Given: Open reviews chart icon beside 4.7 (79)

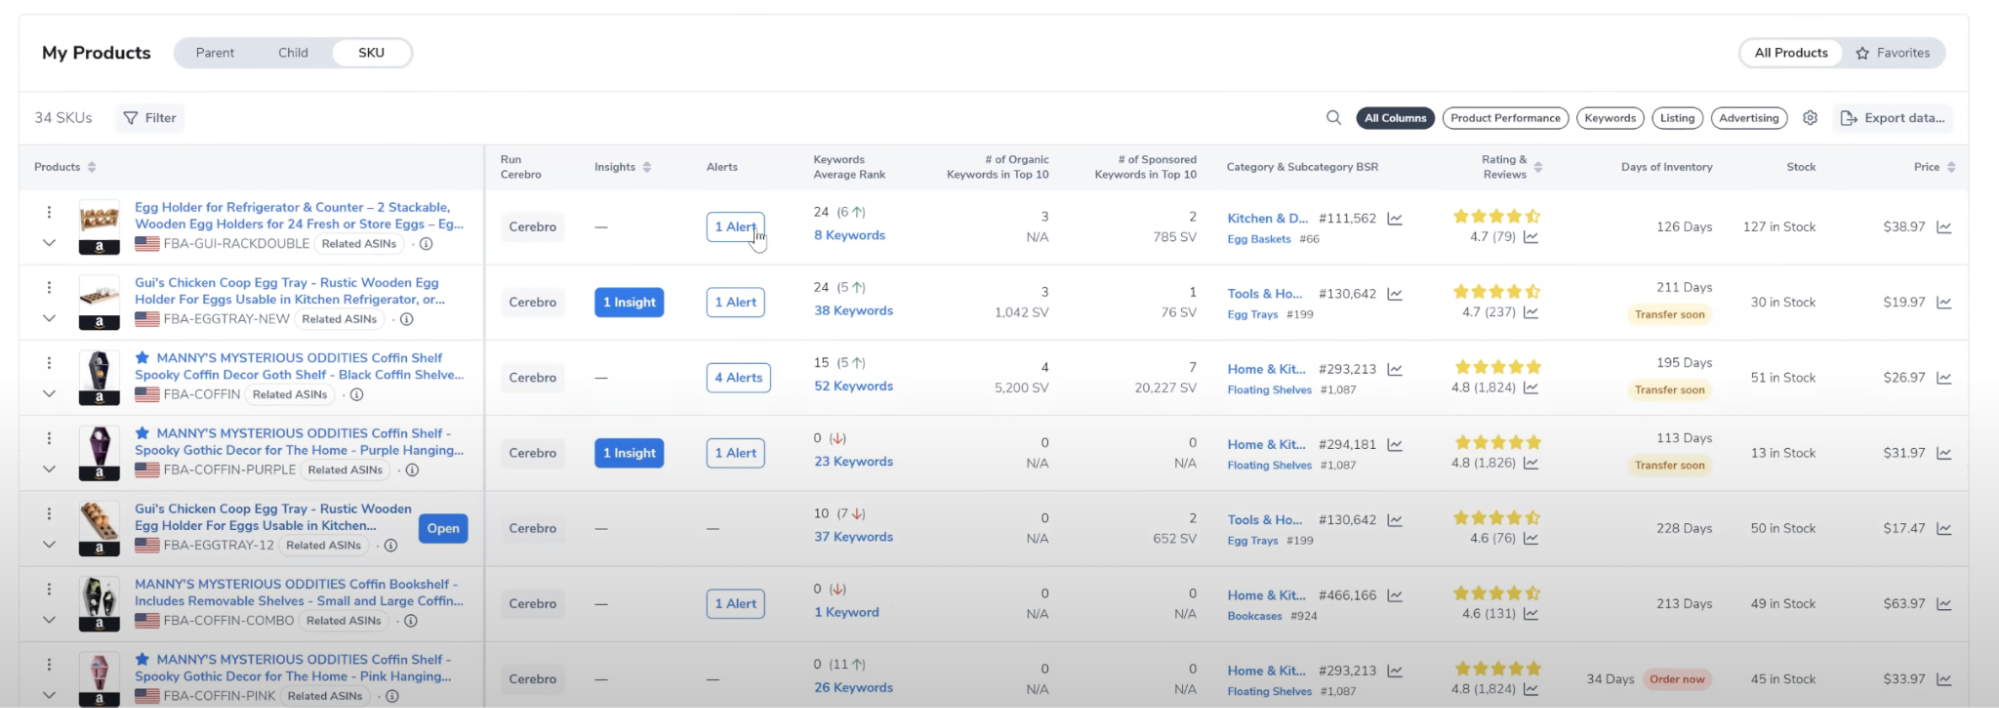Looking at the screenshot, I should [1531, 237].
